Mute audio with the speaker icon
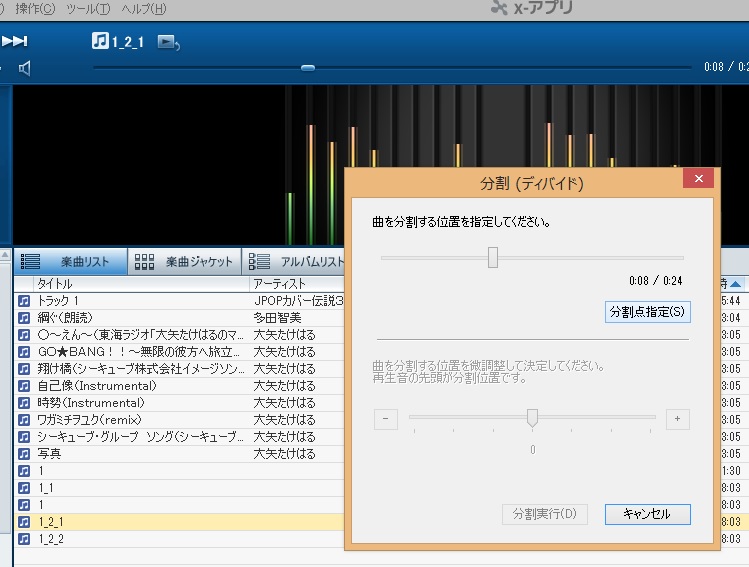Screen dimensions: 749x567 (25, 68)
